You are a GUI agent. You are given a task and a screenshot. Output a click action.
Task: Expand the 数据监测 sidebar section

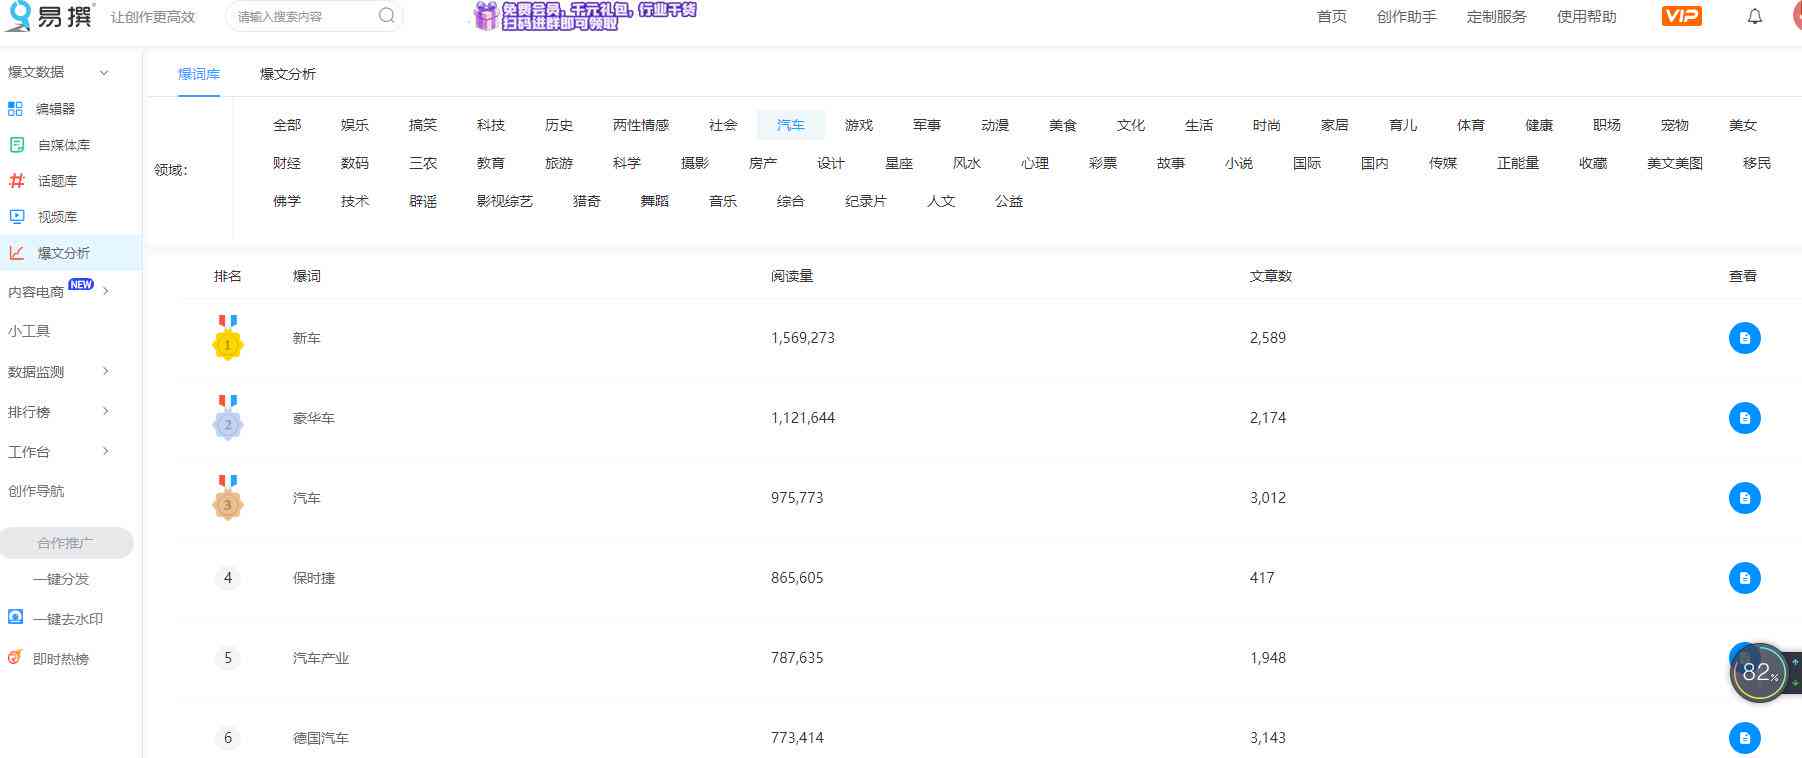click(106, 371)
